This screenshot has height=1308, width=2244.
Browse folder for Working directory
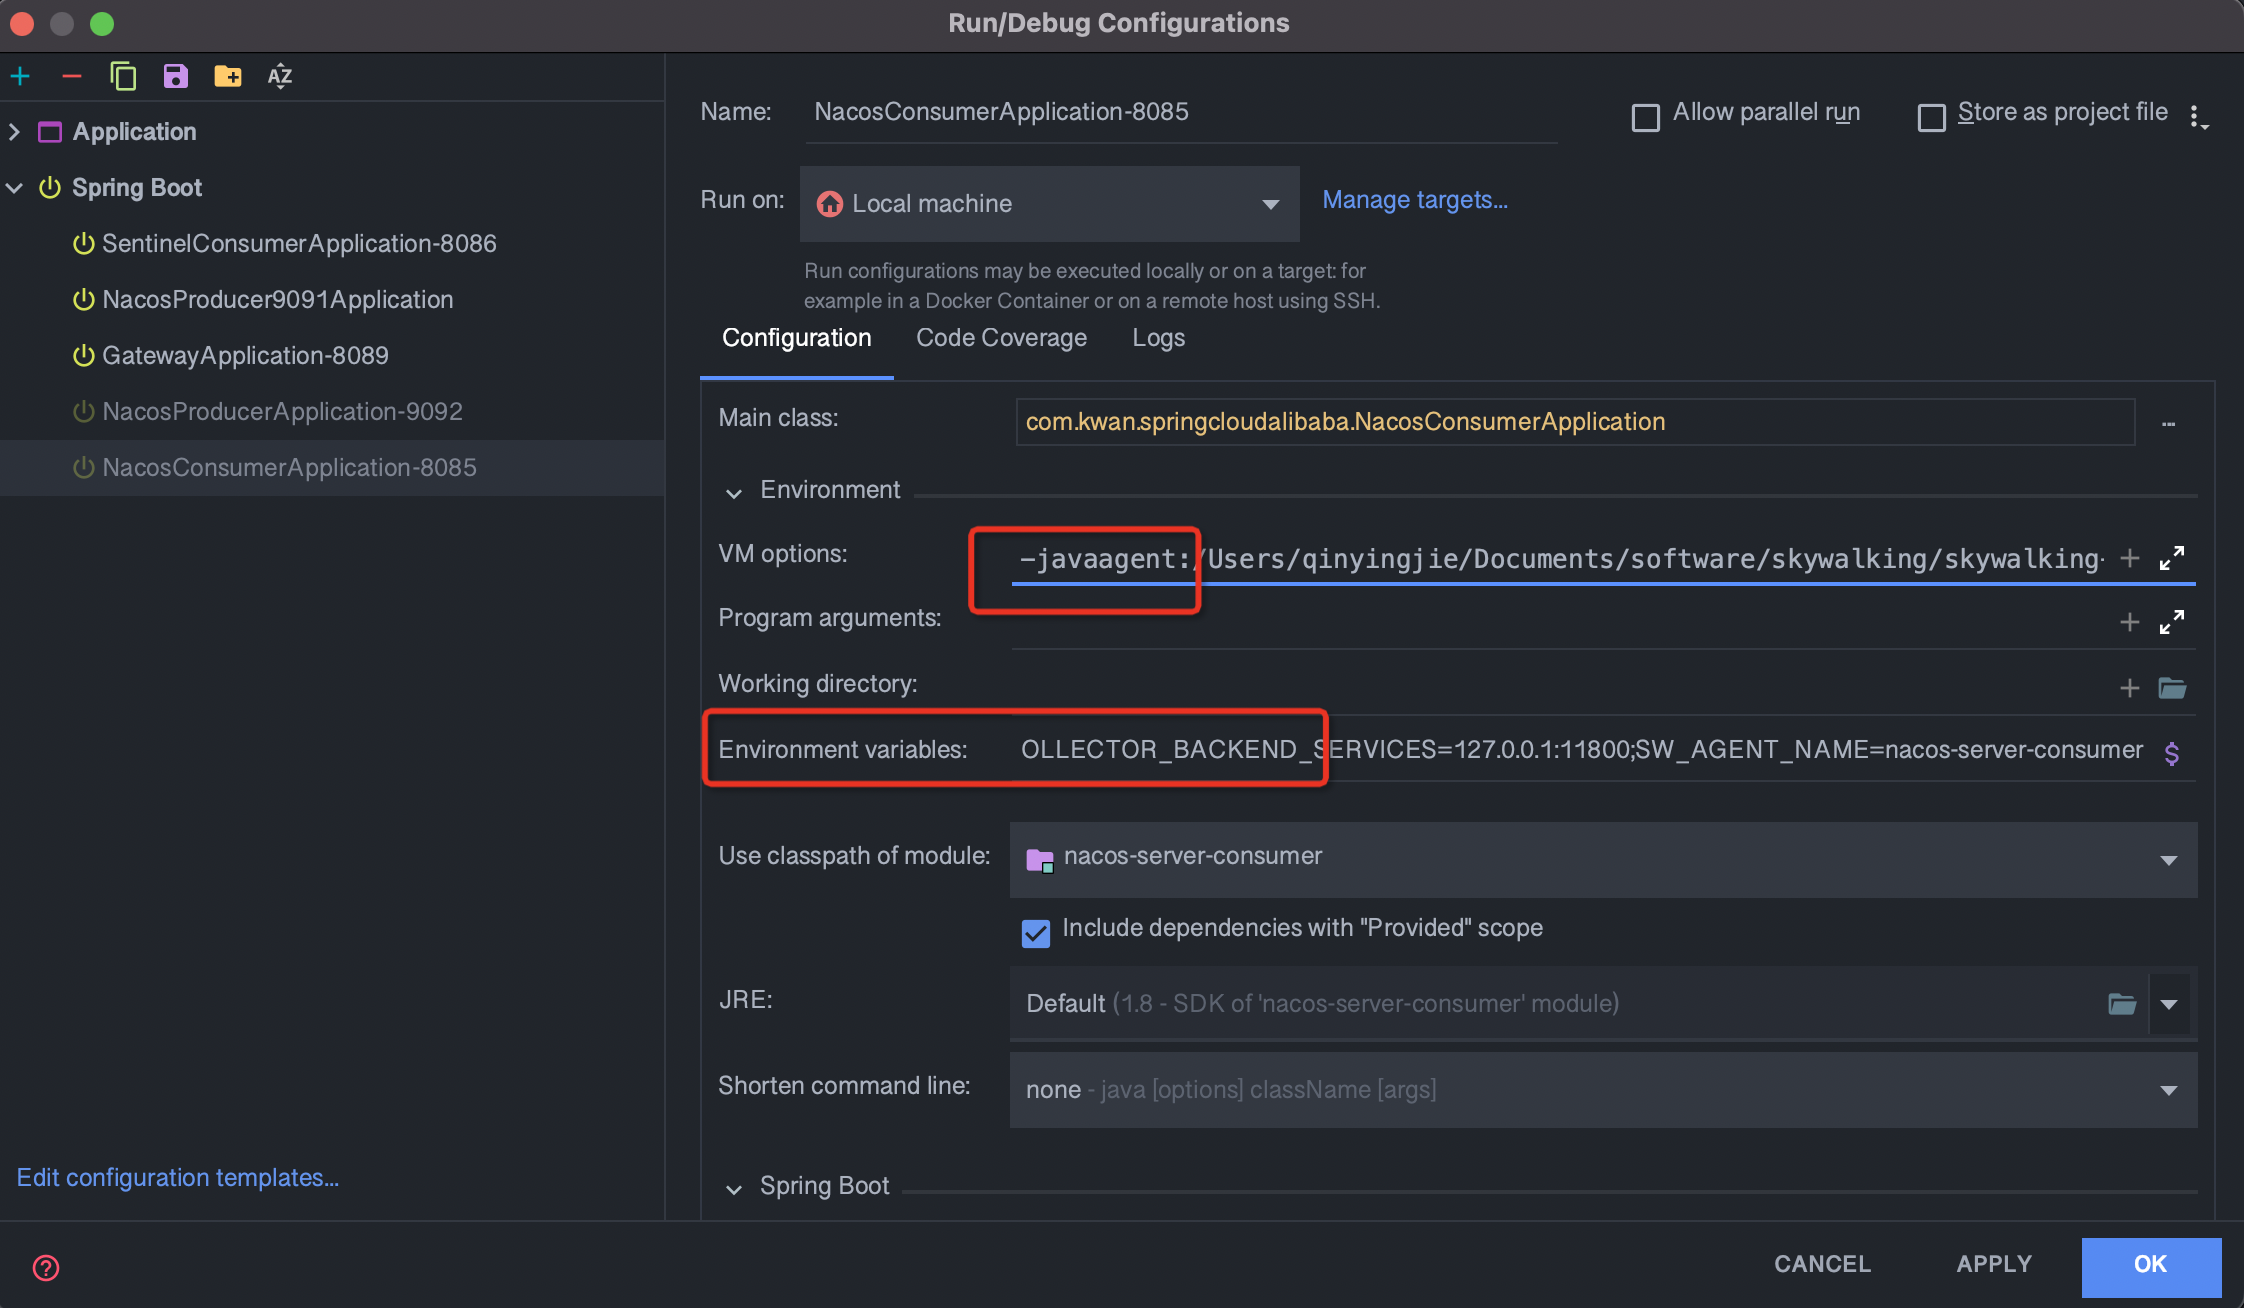tap(2172, 688)
